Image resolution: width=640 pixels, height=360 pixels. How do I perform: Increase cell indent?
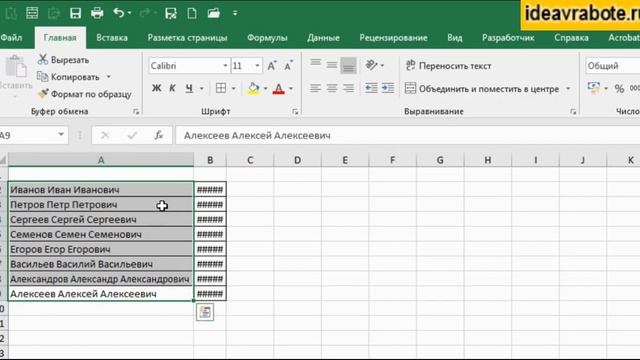coord(388,88)
